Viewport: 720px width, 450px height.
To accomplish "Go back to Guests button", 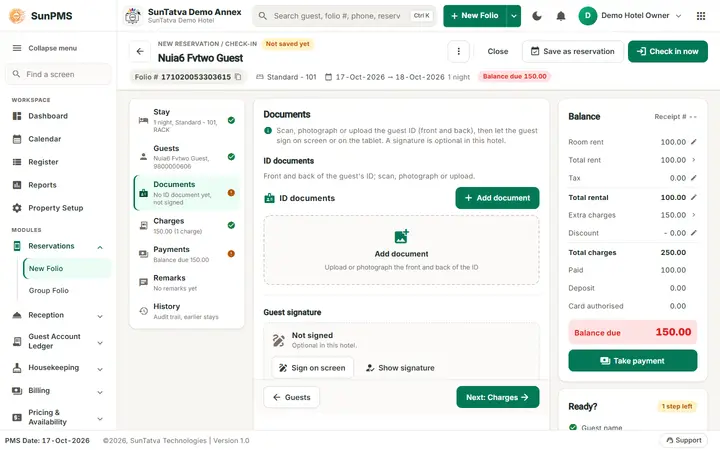I will [x=292, y=397].
